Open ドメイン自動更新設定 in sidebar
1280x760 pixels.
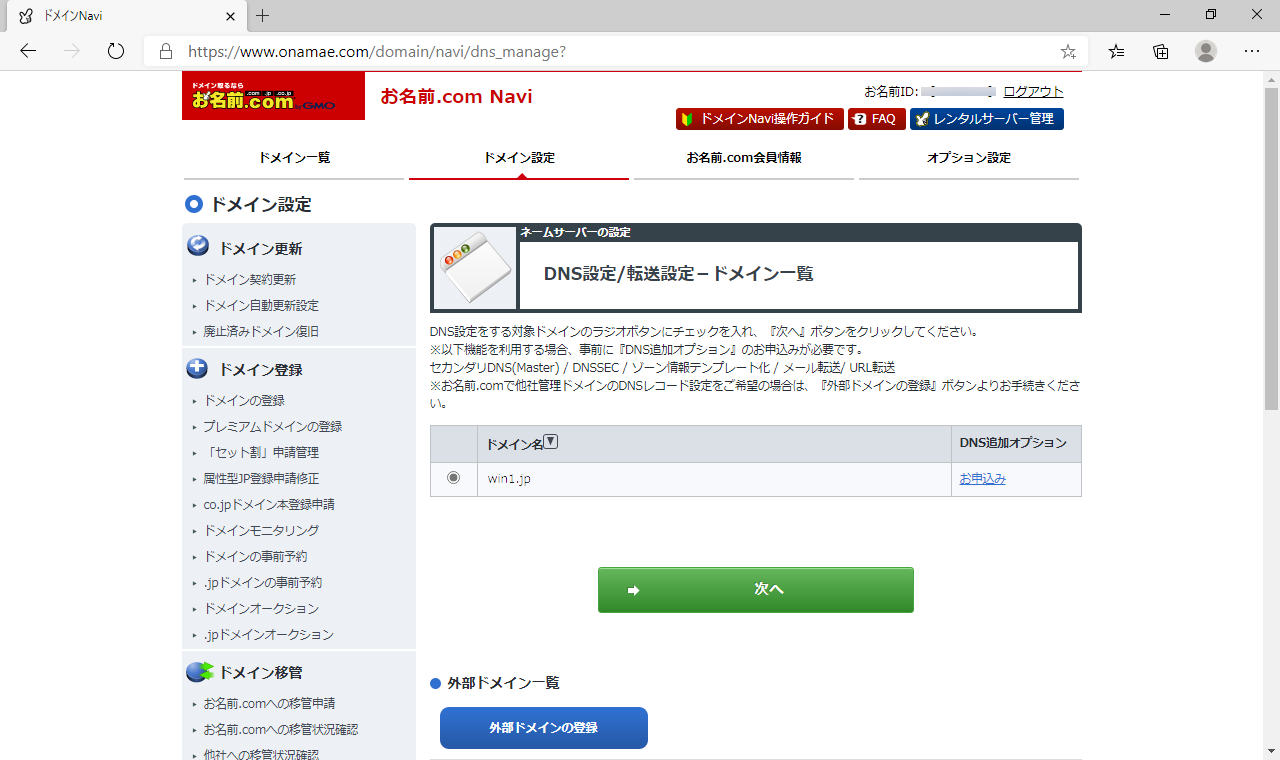click(261, 306)
